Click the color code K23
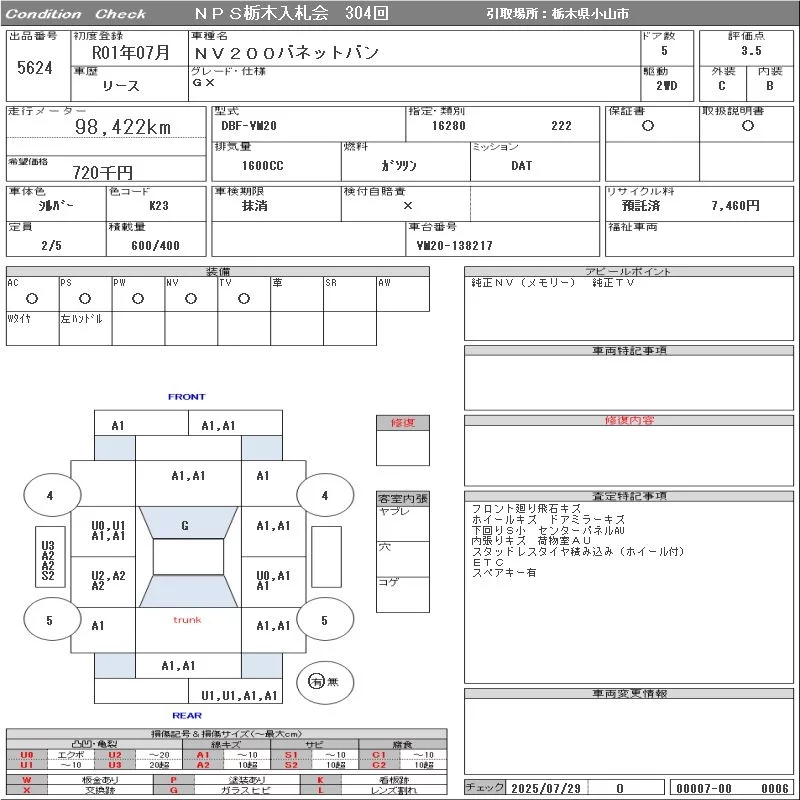The image size is (800, 800). (x=159, y=206)
